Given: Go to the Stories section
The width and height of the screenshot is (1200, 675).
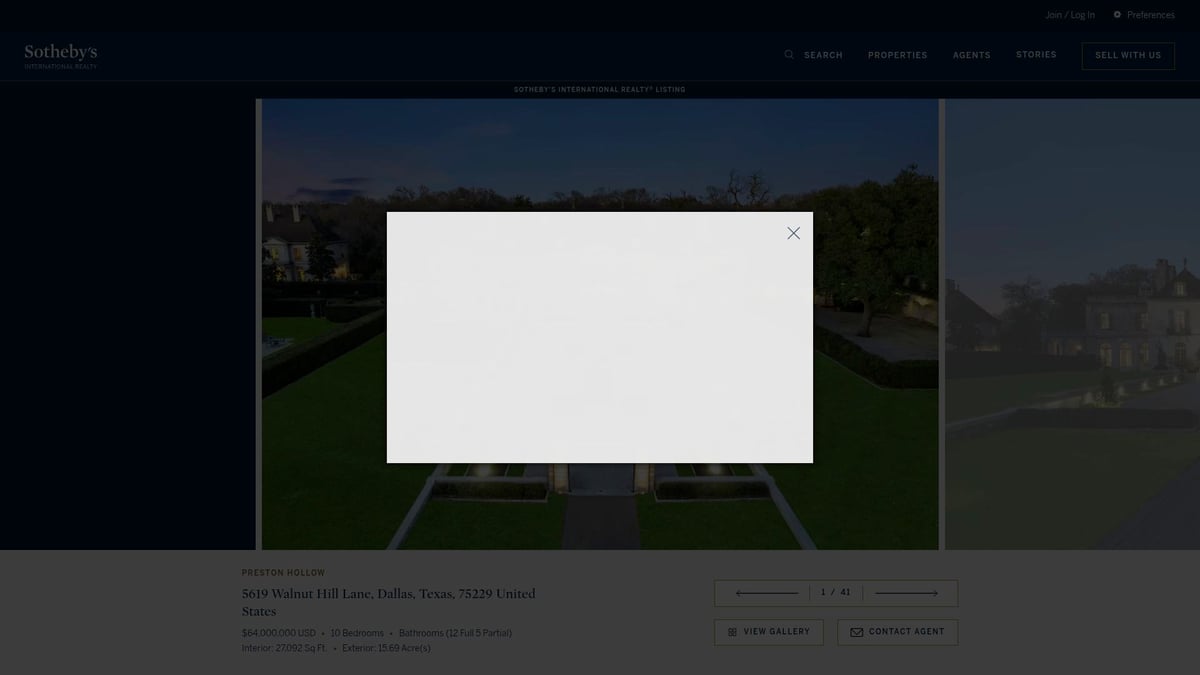Looking at the screenshot, I should pos(1036,55).
